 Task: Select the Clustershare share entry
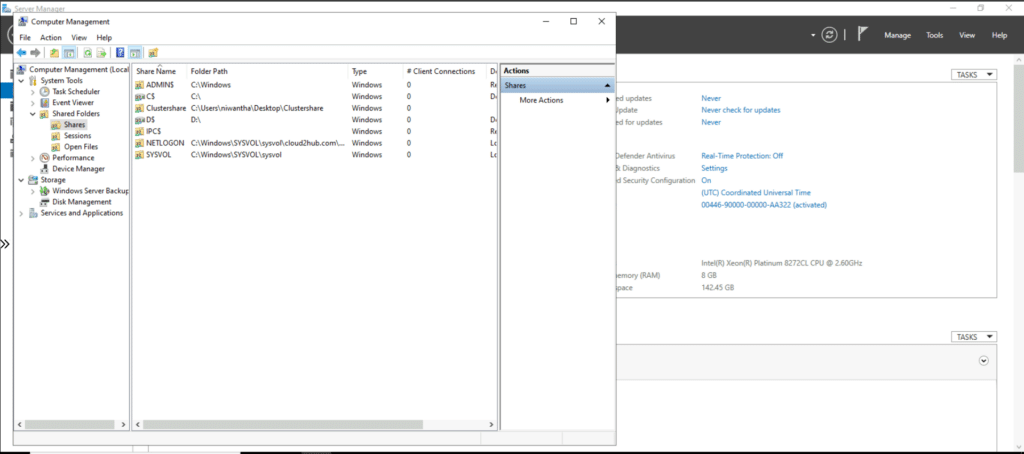[165, 108]
